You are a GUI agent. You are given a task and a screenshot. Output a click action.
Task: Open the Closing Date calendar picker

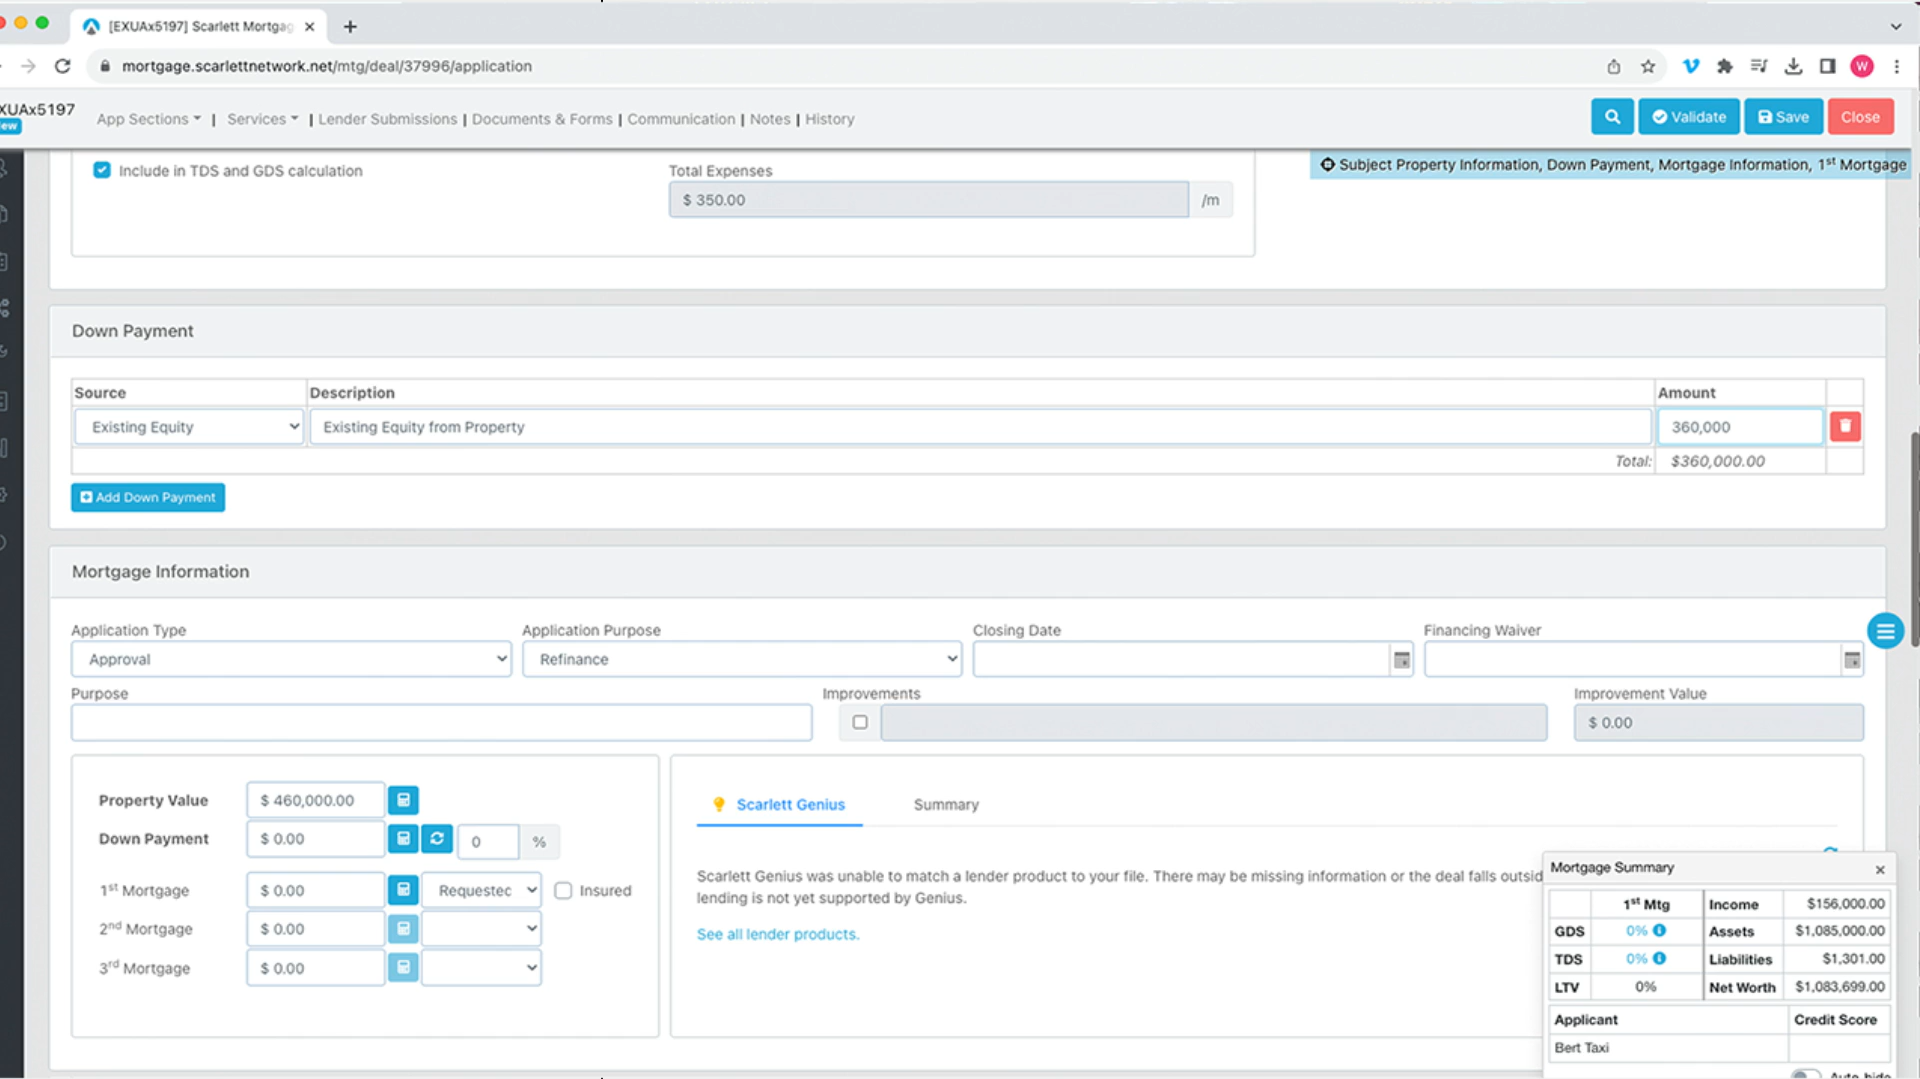click(x=1401, y=660)
